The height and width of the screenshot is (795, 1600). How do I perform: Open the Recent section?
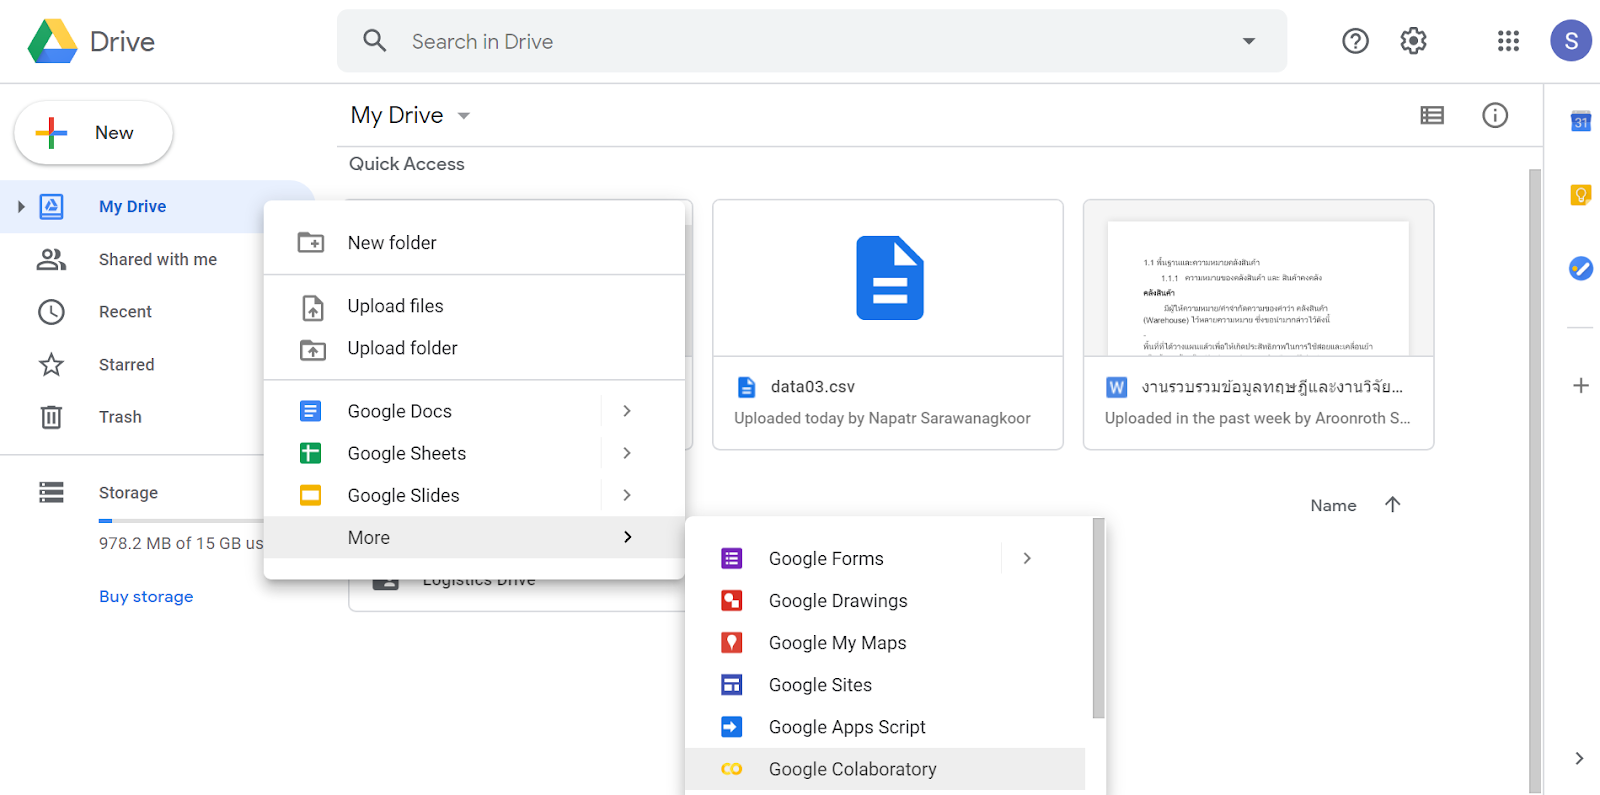pyautogui.click(x=125, y=312)
